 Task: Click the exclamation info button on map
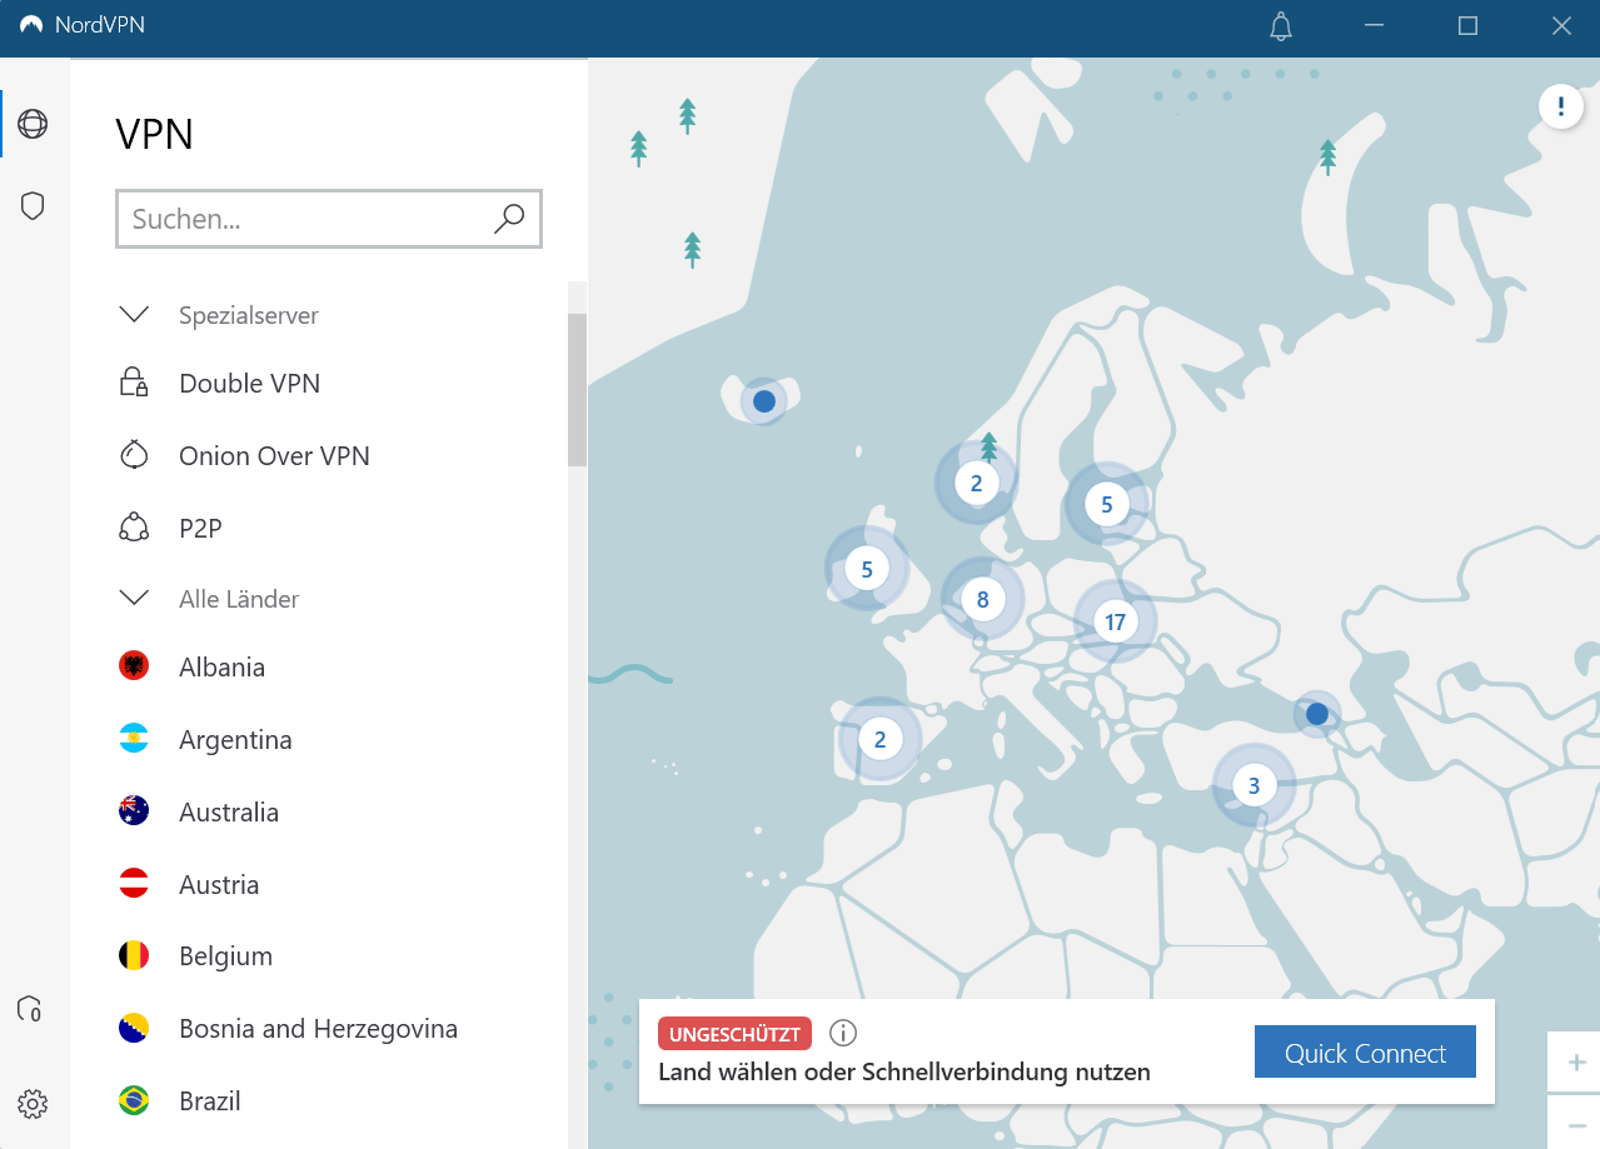(x=1560, y=106)
